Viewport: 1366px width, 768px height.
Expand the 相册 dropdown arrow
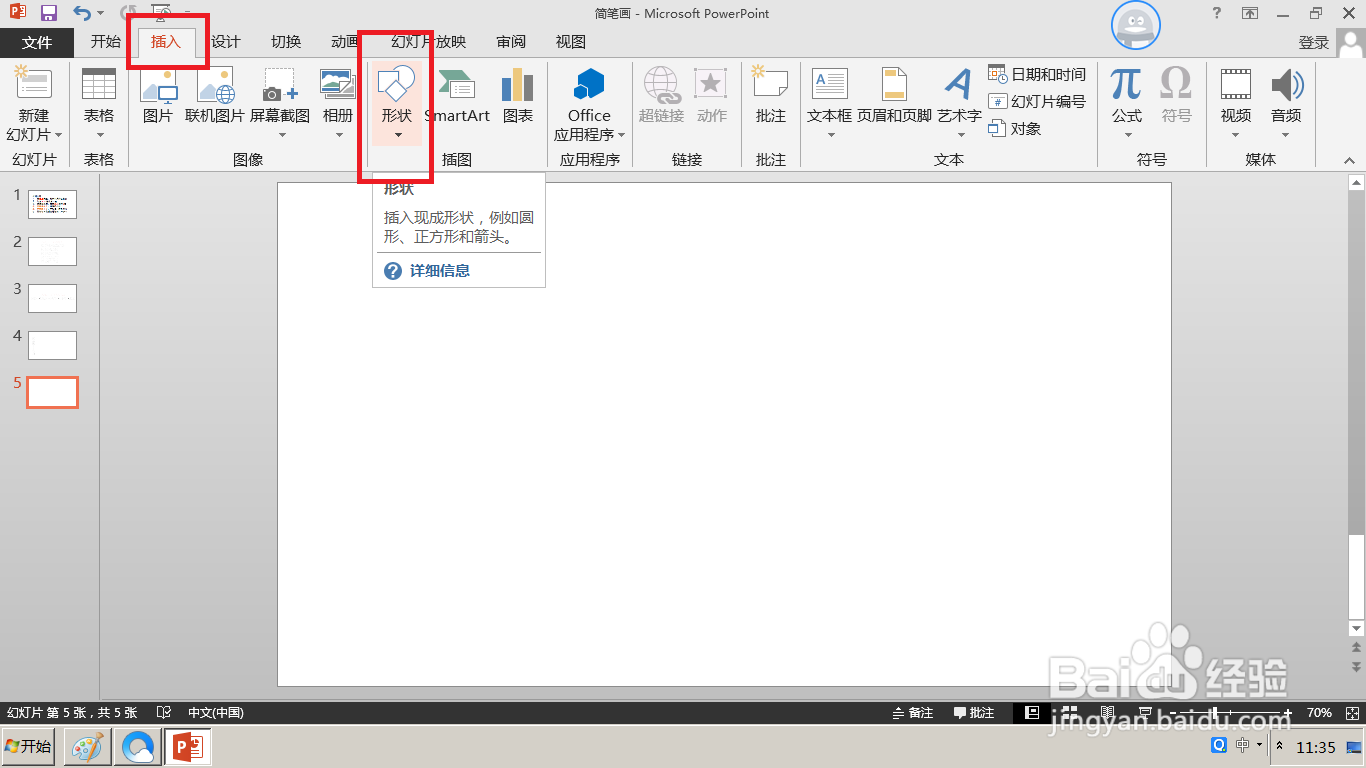(337, 135)
